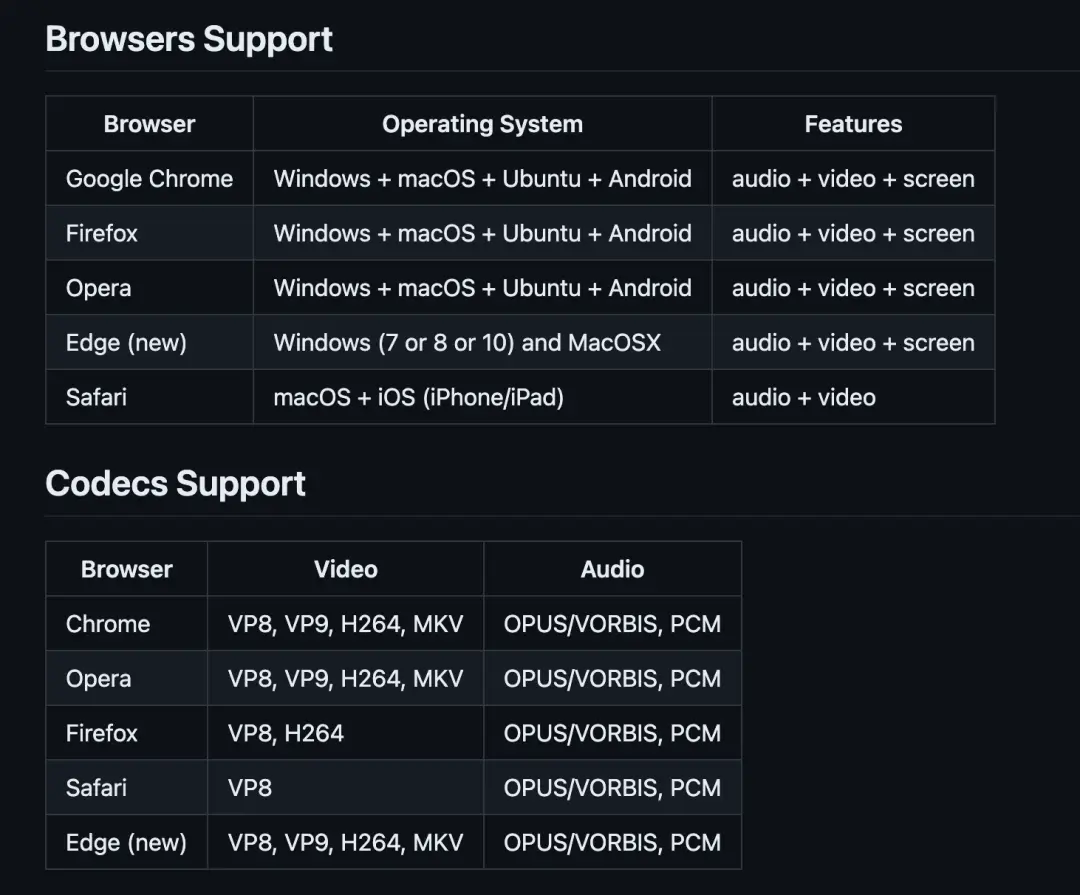Click the Codecs Support heading

click(175, 484)
